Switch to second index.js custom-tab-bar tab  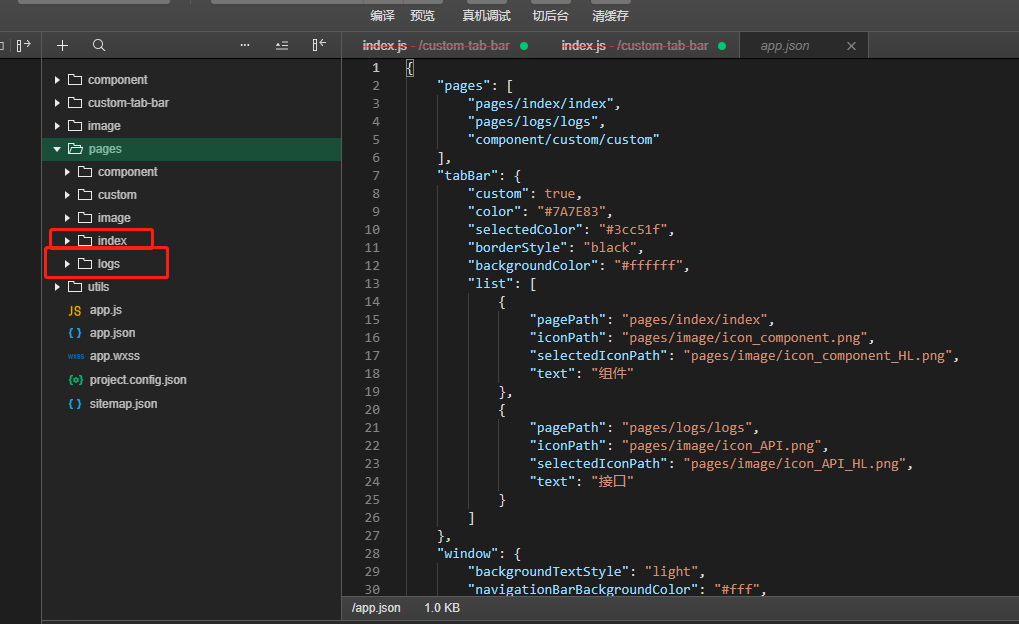[643, 46]
